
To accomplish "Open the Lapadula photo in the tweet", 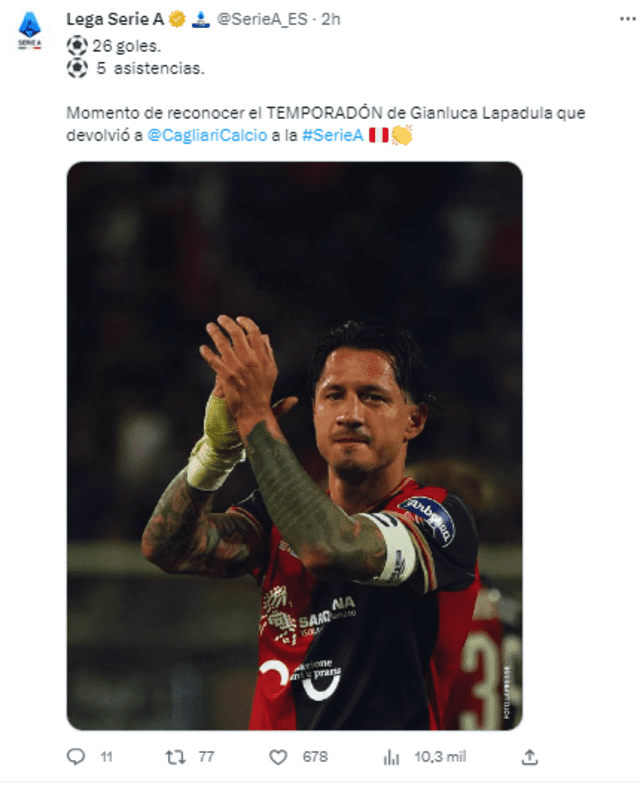I will 294,446.
